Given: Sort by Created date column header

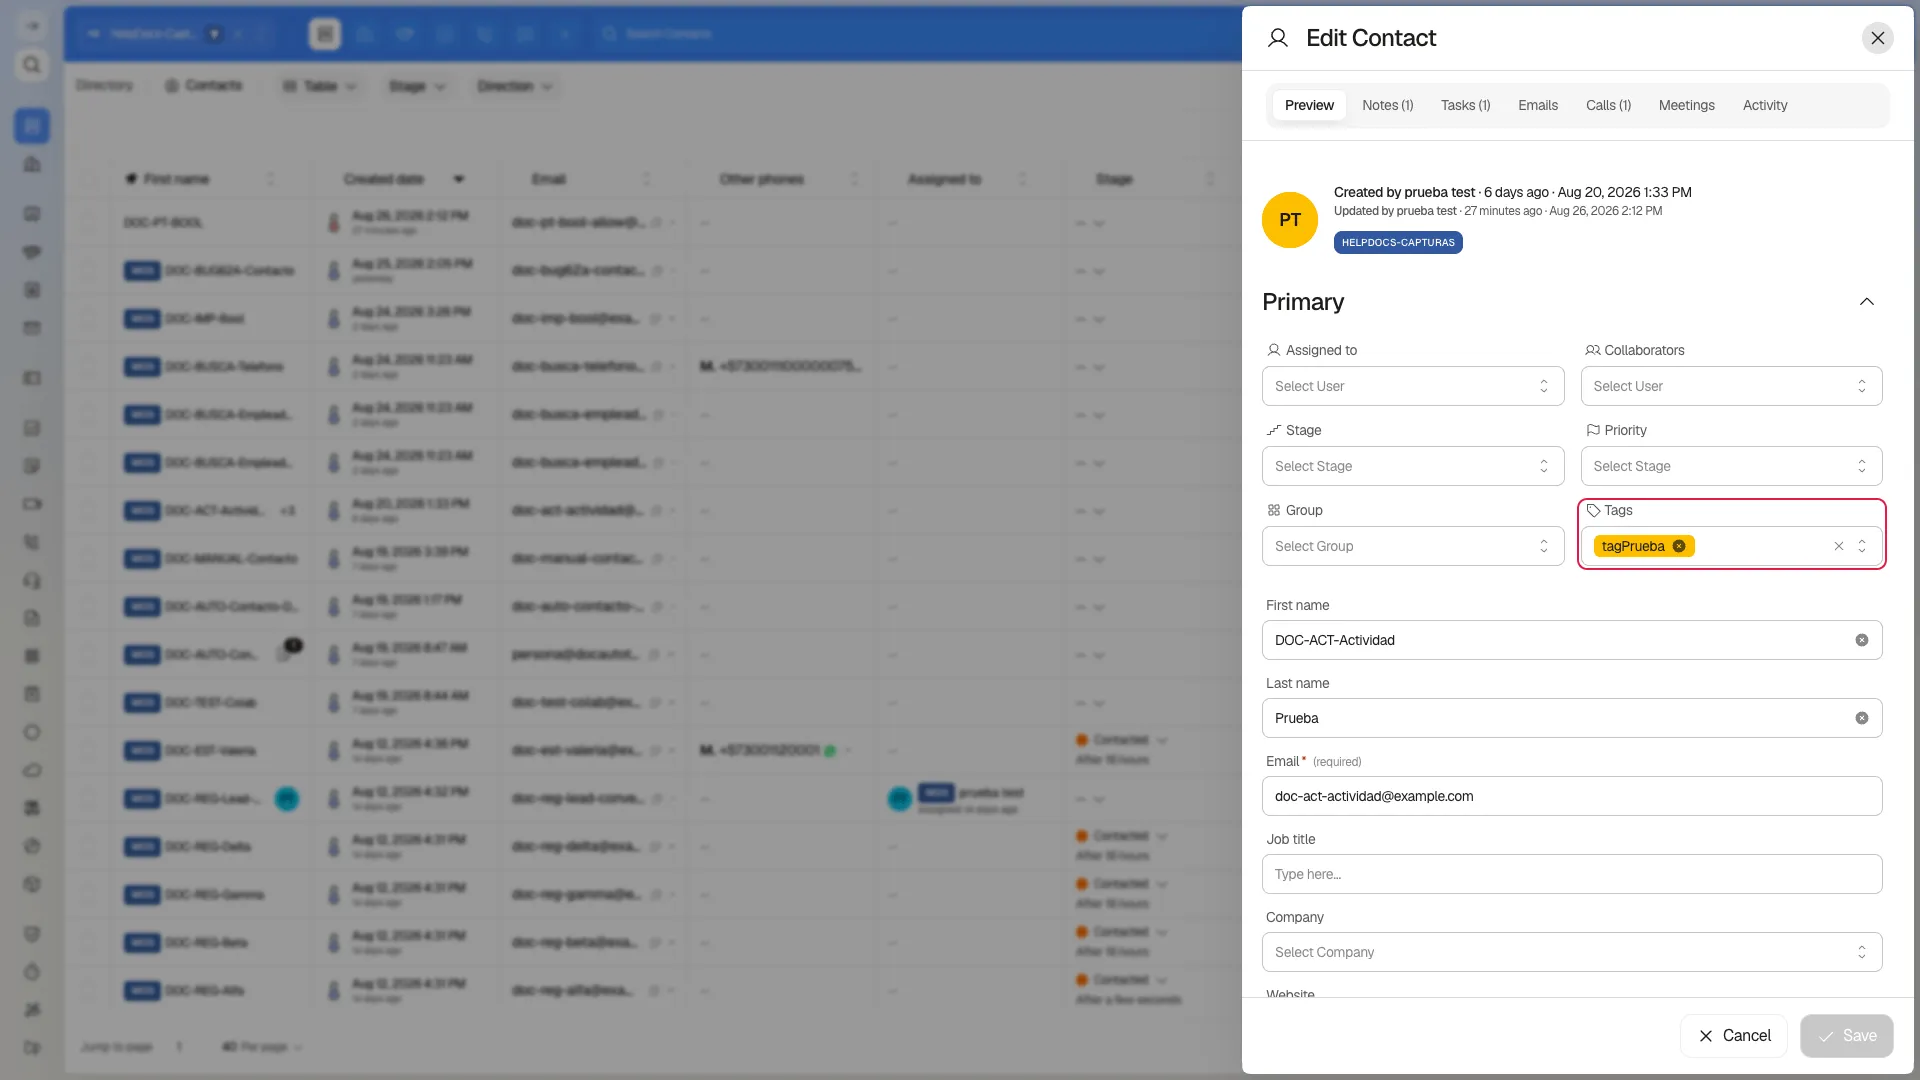Looking at the screenshot, I should 384,179.
